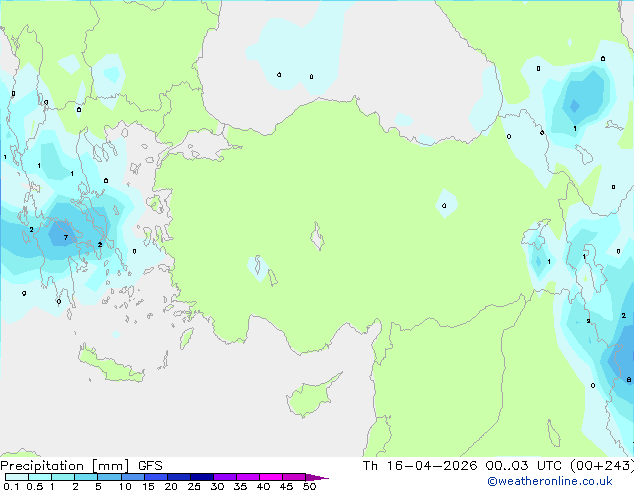
Task: Click the island of Cyprus on the map
Action: coord(312,395)
